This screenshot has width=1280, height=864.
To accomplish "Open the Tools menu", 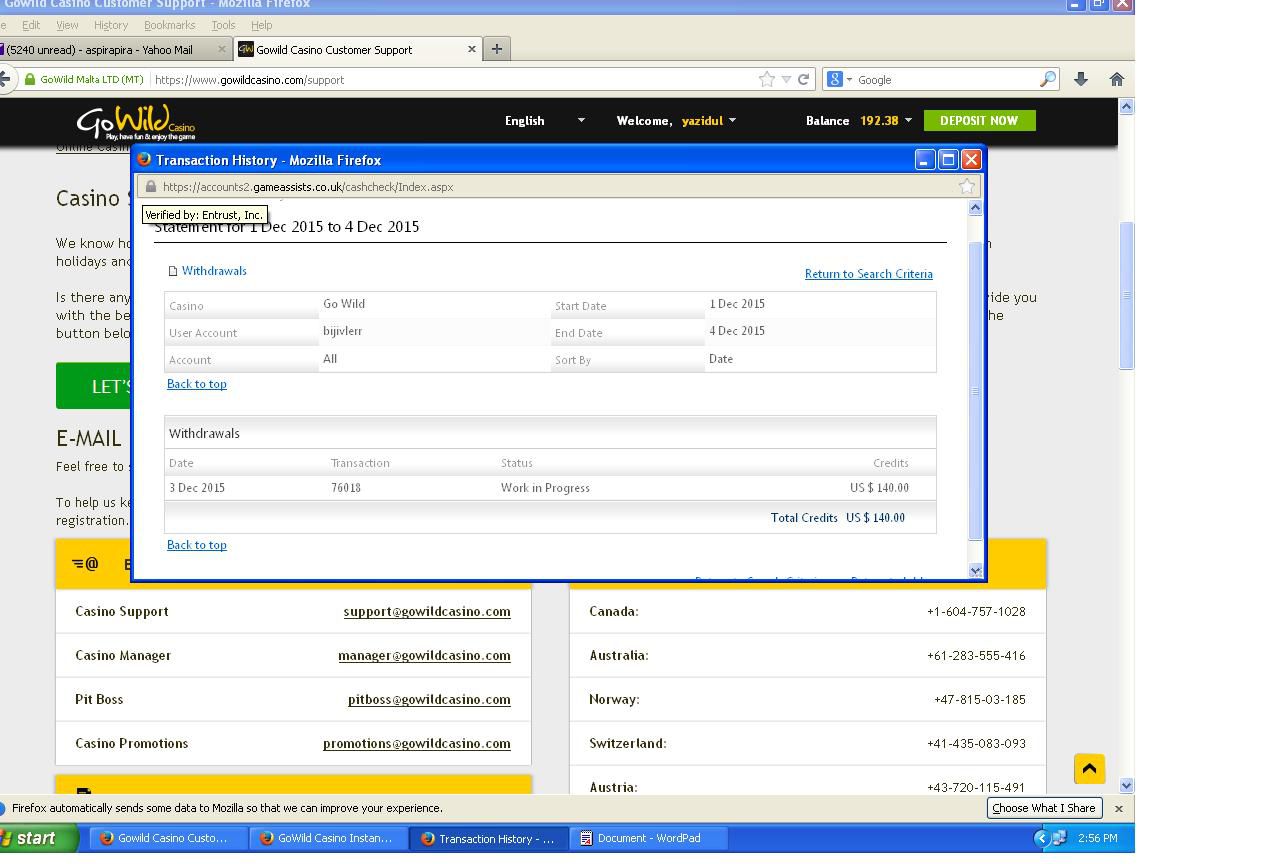I will point(223,25).
